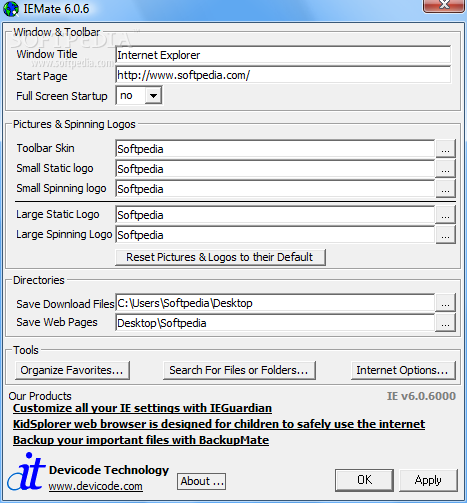Click the IEMate globe icon in title bar
467x503 pixels.
[11, 9]
